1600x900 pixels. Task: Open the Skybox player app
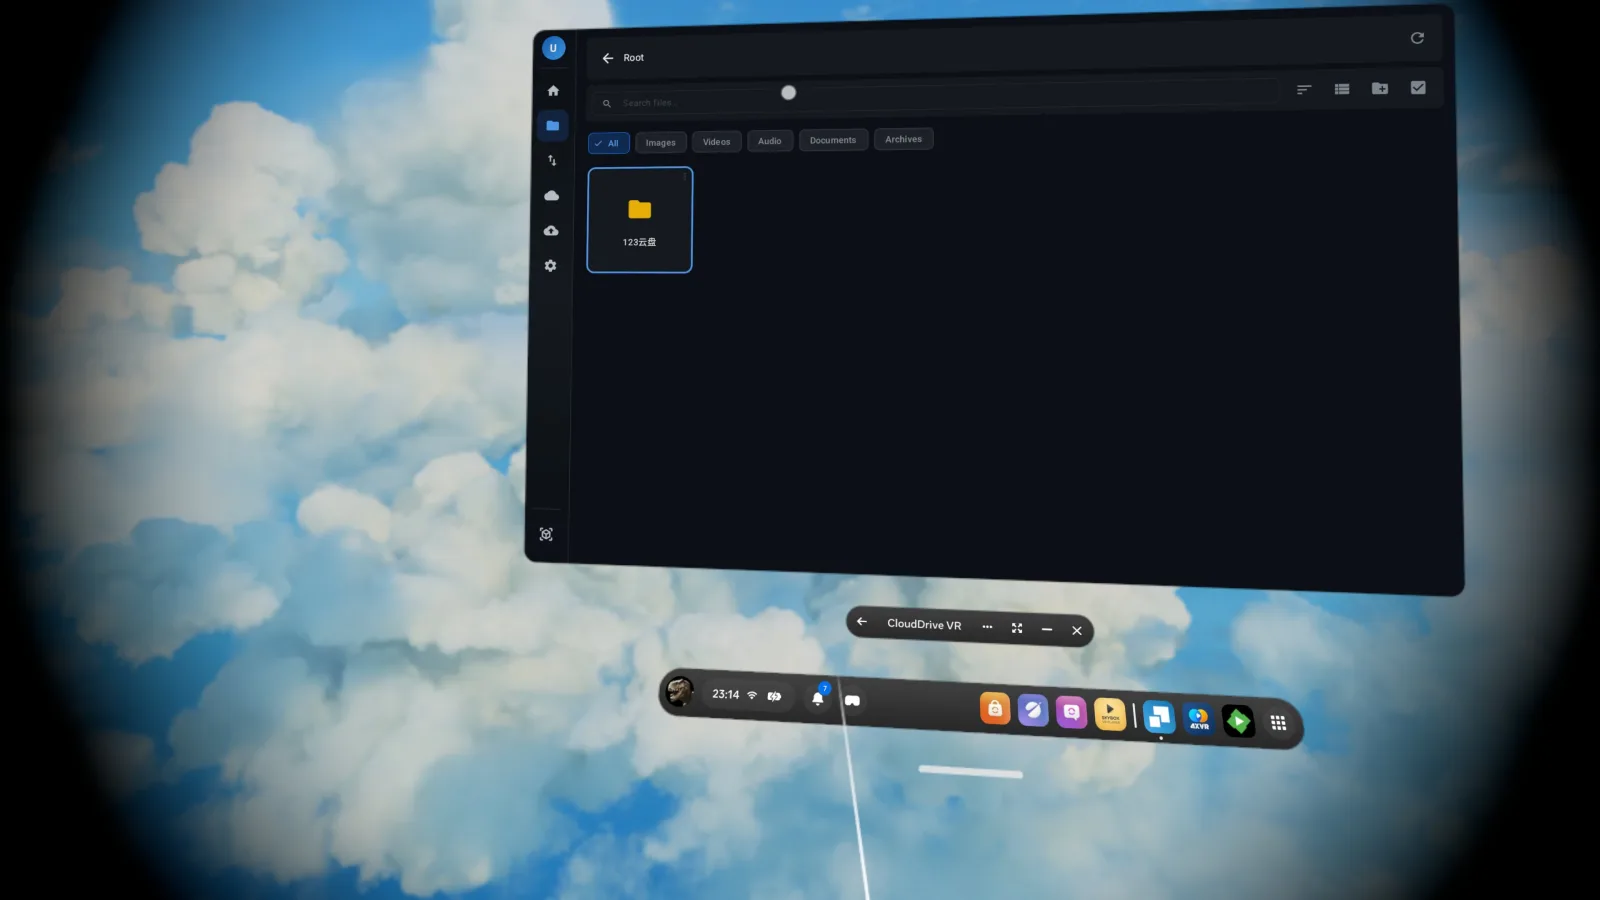(1110, 714)
